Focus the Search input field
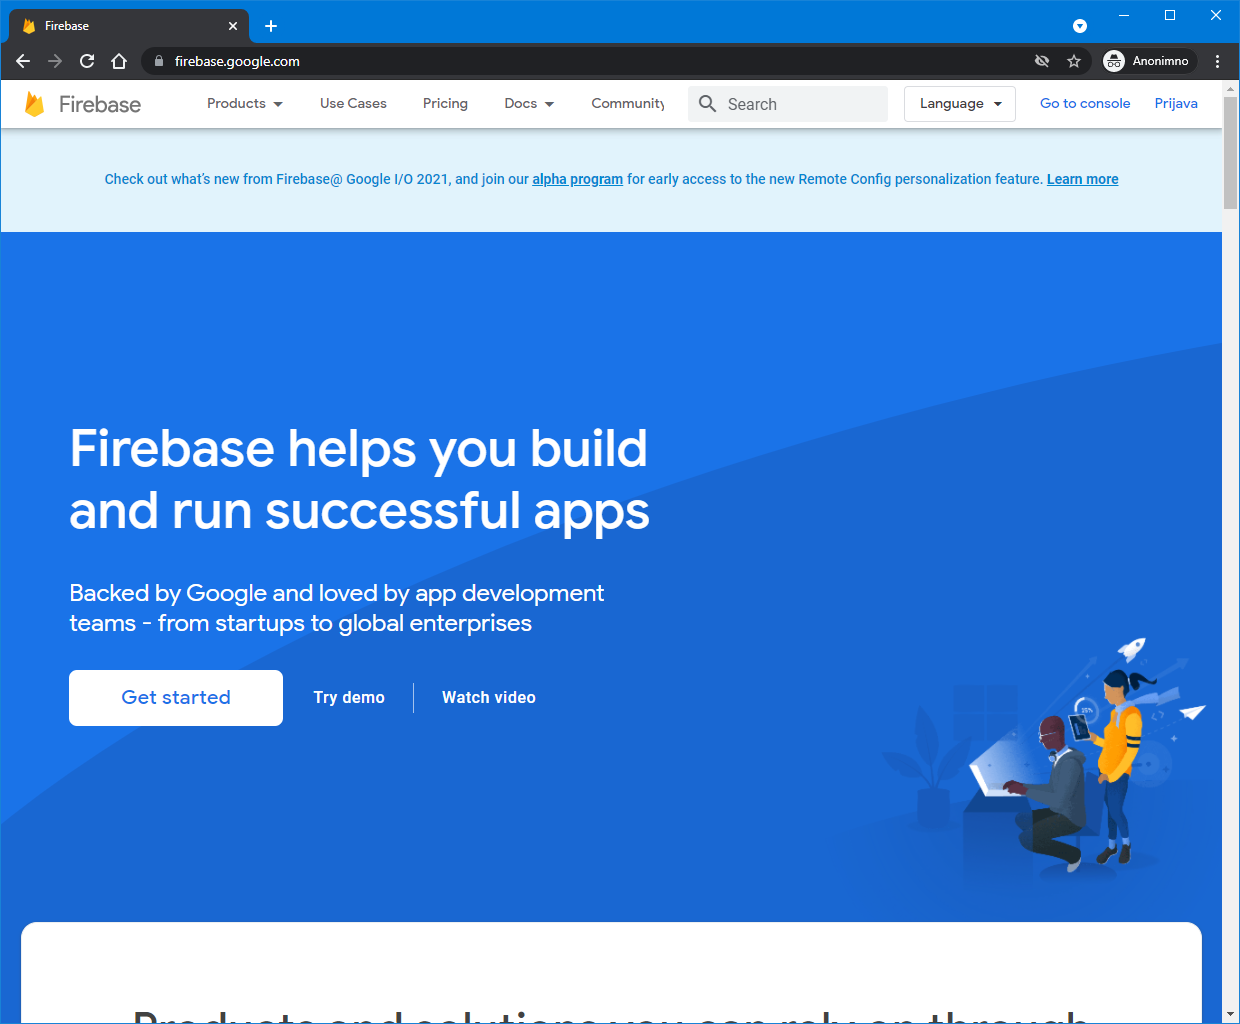The width and height of the screenshot is (1240, 1024). point(802,104)
